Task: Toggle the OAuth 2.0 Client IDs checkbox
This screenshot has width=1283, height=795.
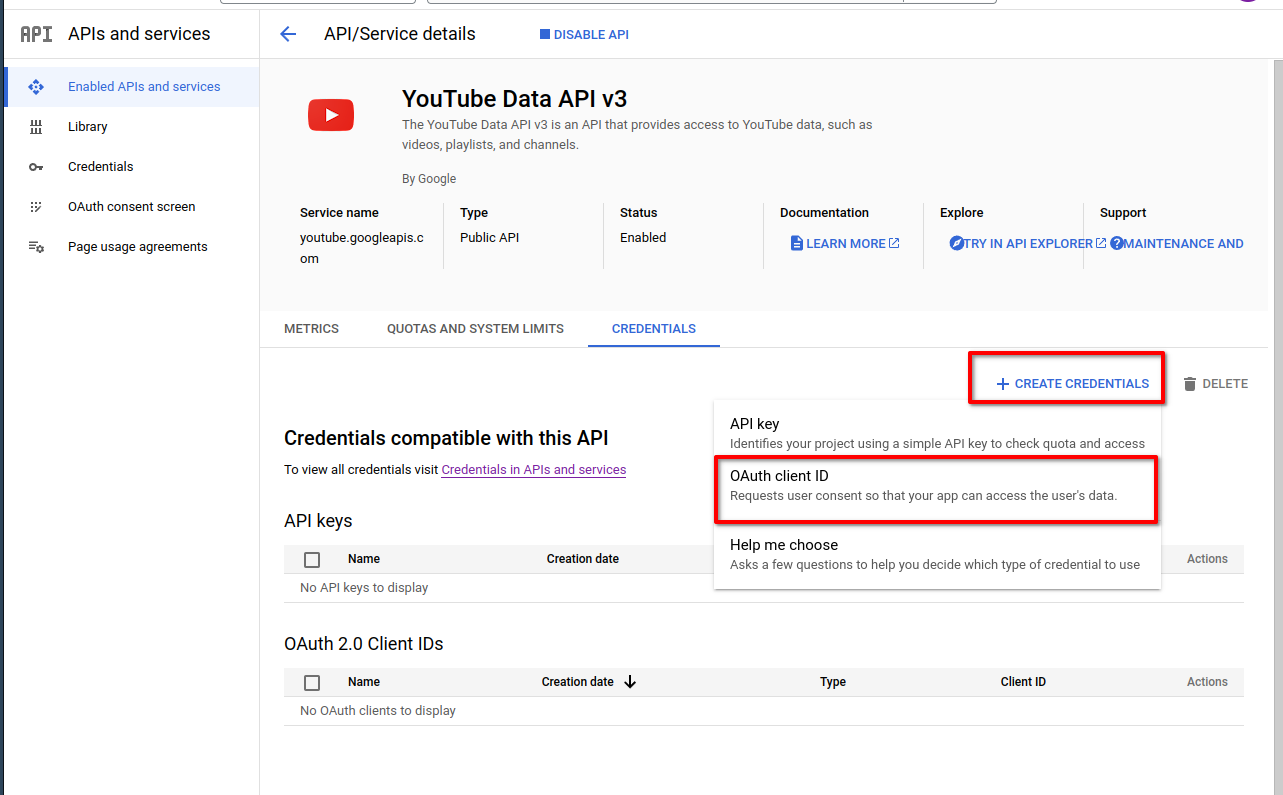Action: tap(312, 683)
